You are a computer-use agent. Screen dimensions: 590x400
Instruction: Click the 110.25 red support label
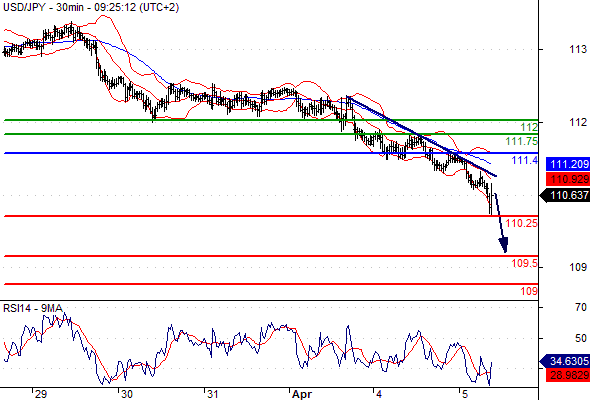[x=522, y=223]
